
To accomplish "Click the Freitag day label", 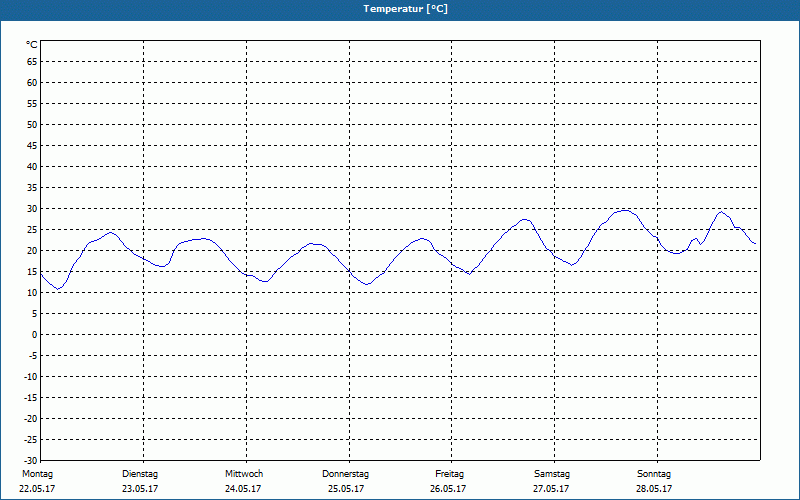I will point(449,474).
